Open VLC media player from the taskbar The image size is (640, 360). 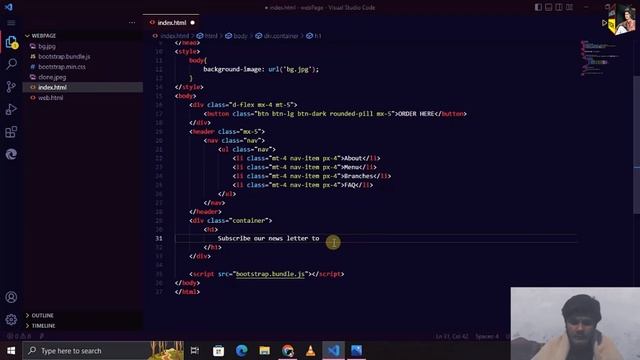coord(311,351)
